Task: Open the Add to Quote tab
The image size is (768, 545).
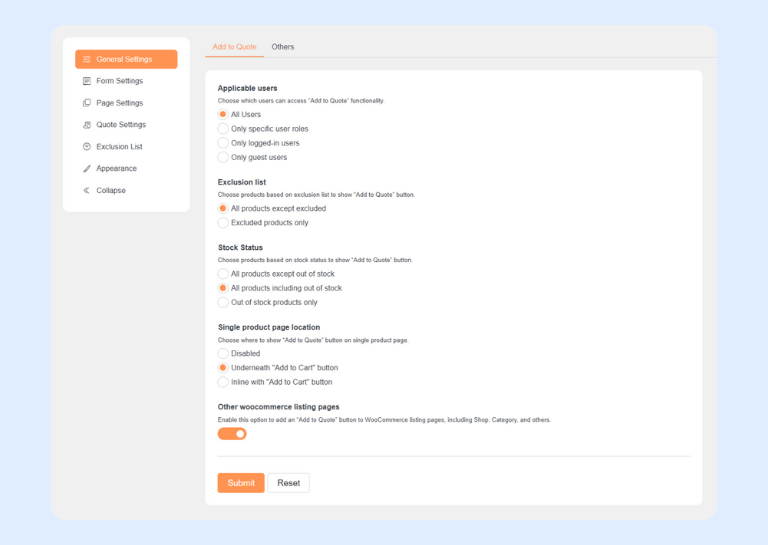Action: (x=234, y=47)
